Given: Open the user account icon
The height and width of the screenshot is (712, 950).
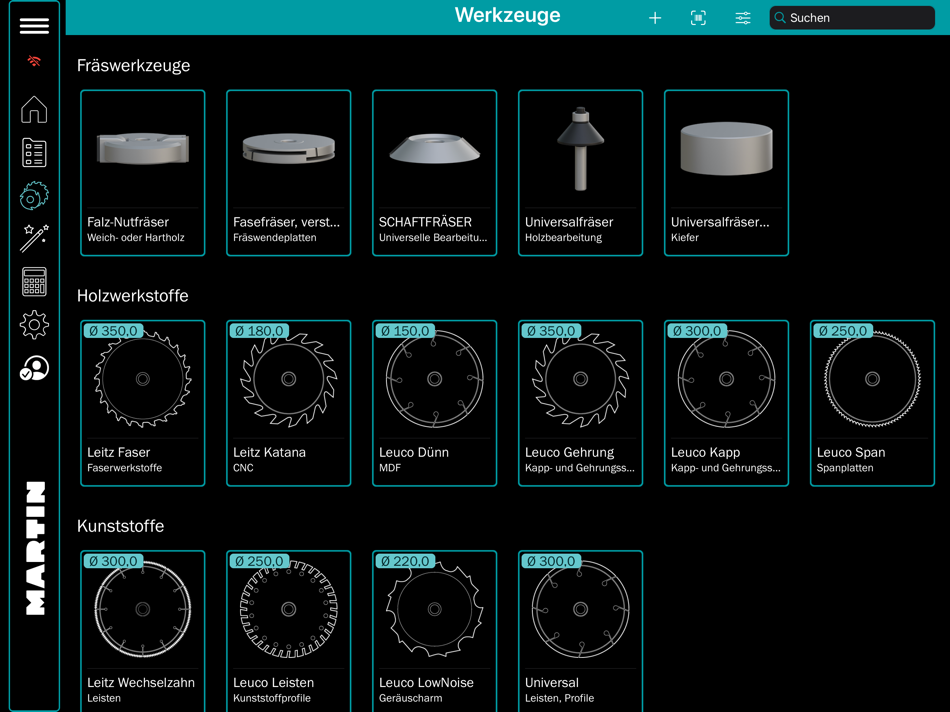Looking at the screenshot, I should pyautogui.click(x=34, y=368).
